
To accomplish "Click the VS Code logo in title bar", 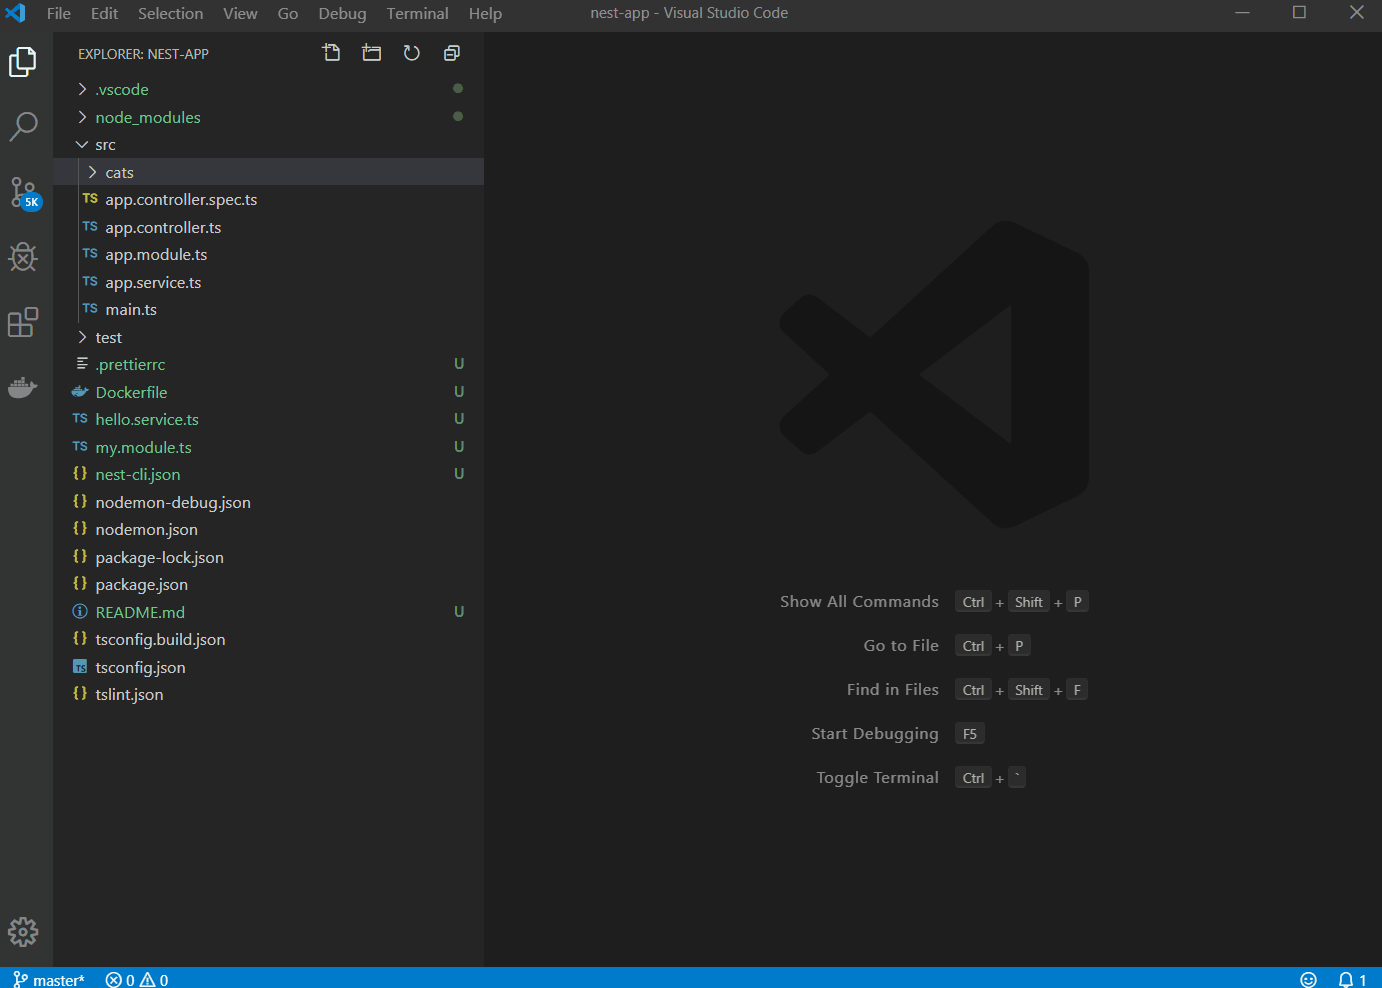I will click(x=15, y=13).
